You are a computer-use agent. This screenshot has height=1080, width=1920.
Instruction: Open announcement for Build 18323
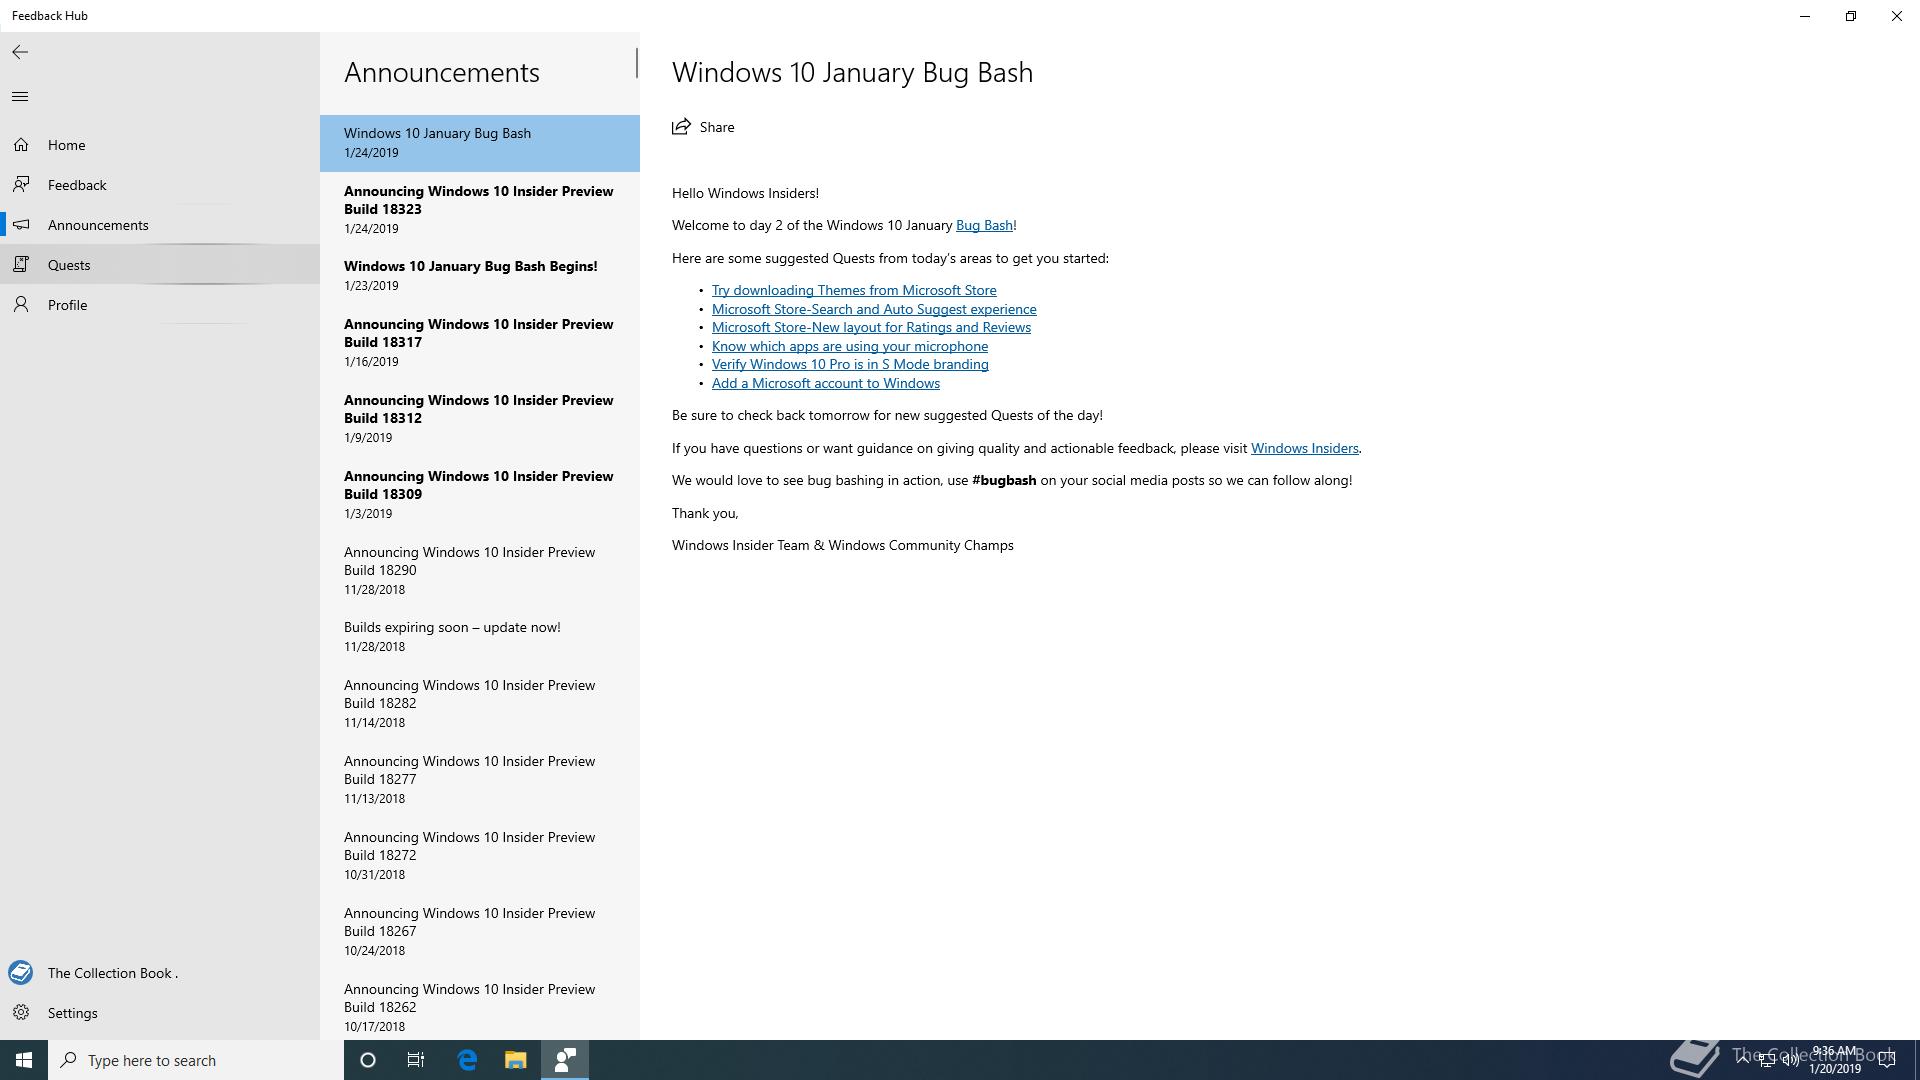(480, 210)
